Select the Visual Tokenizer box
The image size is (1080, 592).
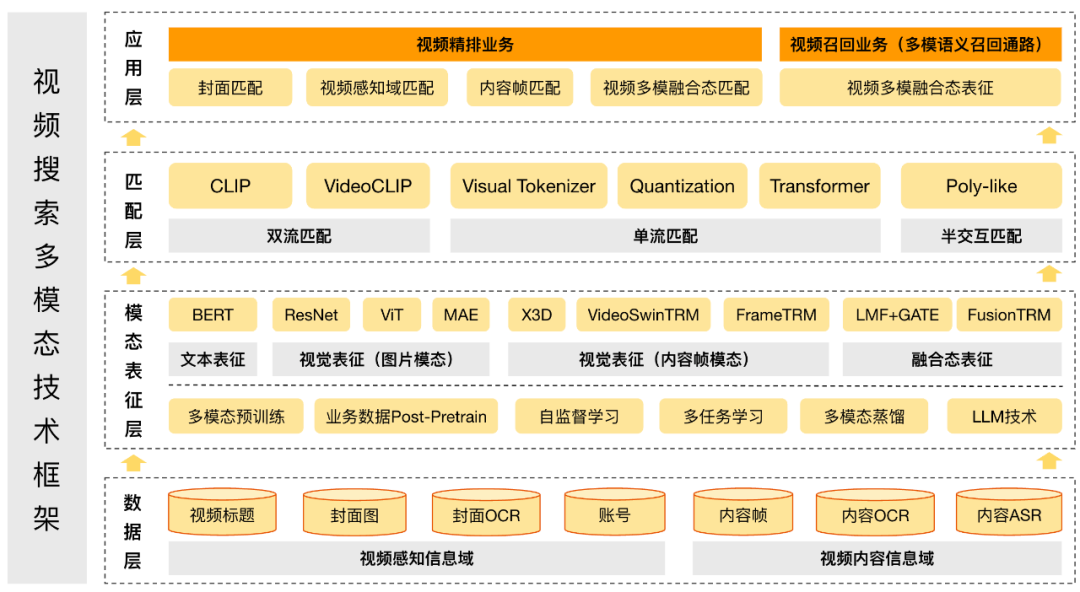coord(529,186)
